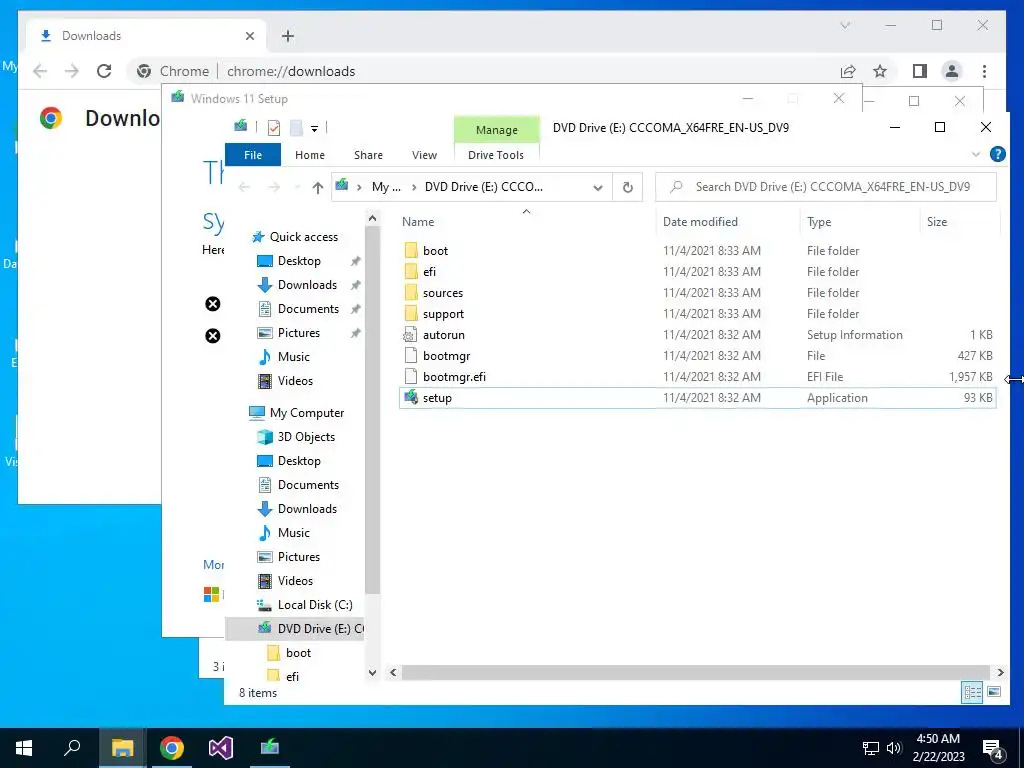Click the Search DVD Drive input field
This screenshot has height=768, width=1024.
point(826,187)
